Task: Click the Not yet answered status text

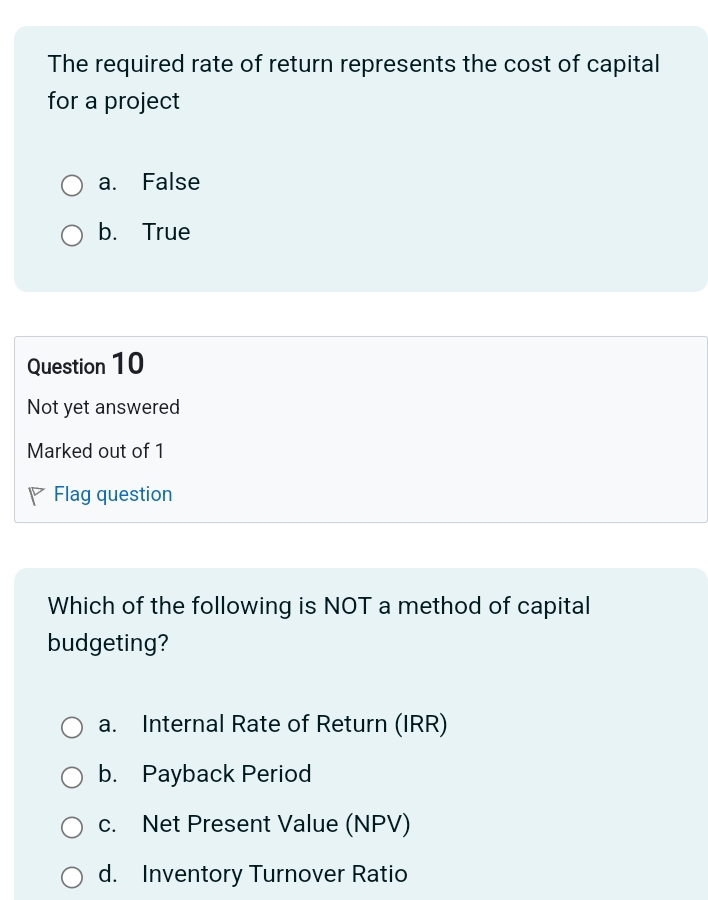Action: point(103,407)
